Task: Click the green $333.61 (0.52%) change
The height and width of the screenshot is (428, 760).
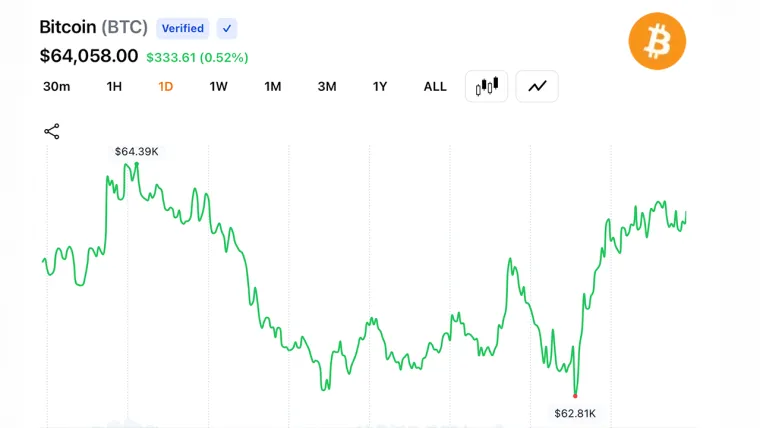Action: (197, 58)
